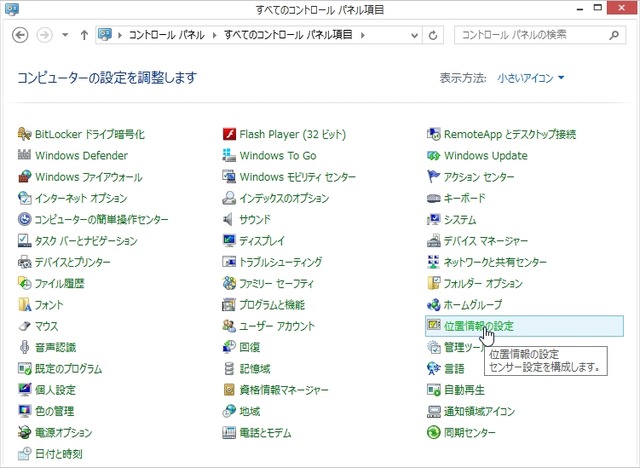
Task: Open the 通知領域アイコン link
Action: tap(480, 411)
